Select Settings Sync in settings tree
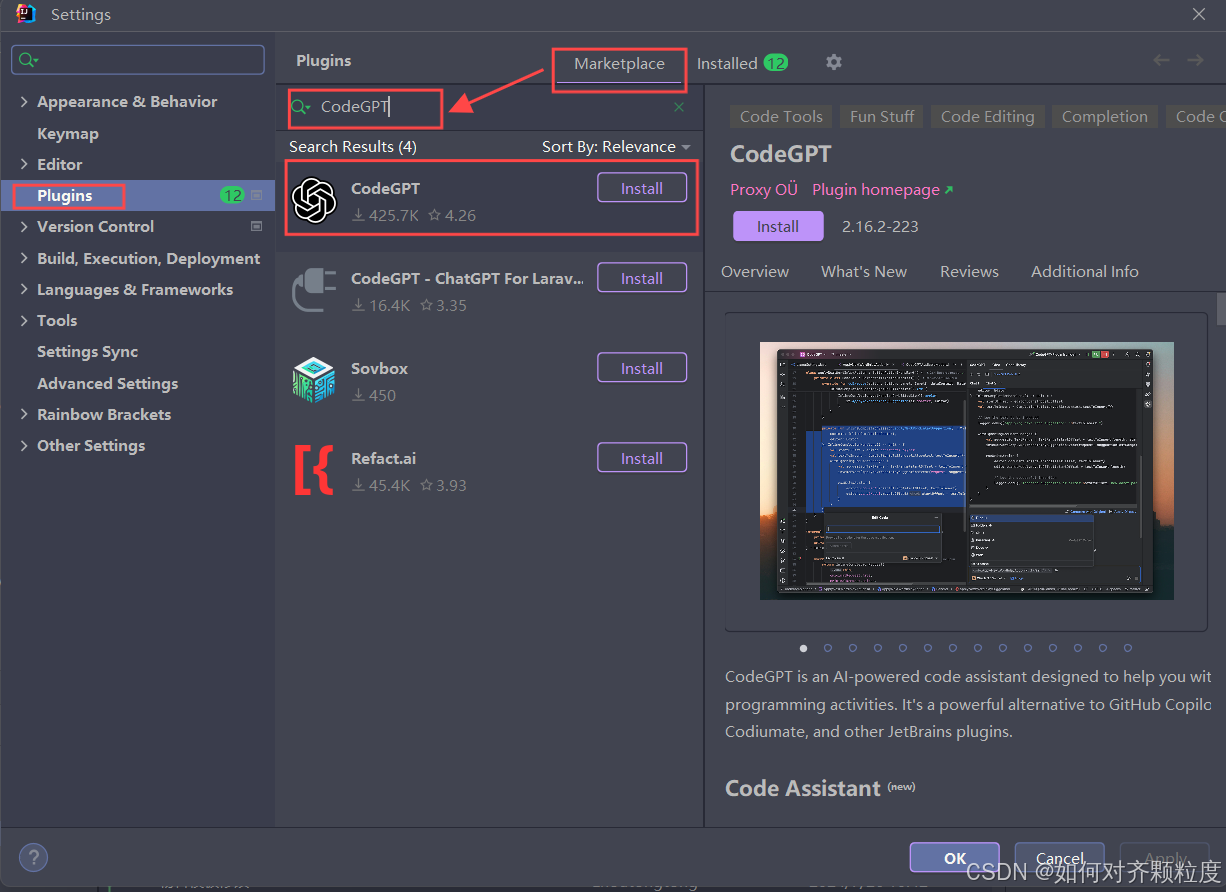 88,352
